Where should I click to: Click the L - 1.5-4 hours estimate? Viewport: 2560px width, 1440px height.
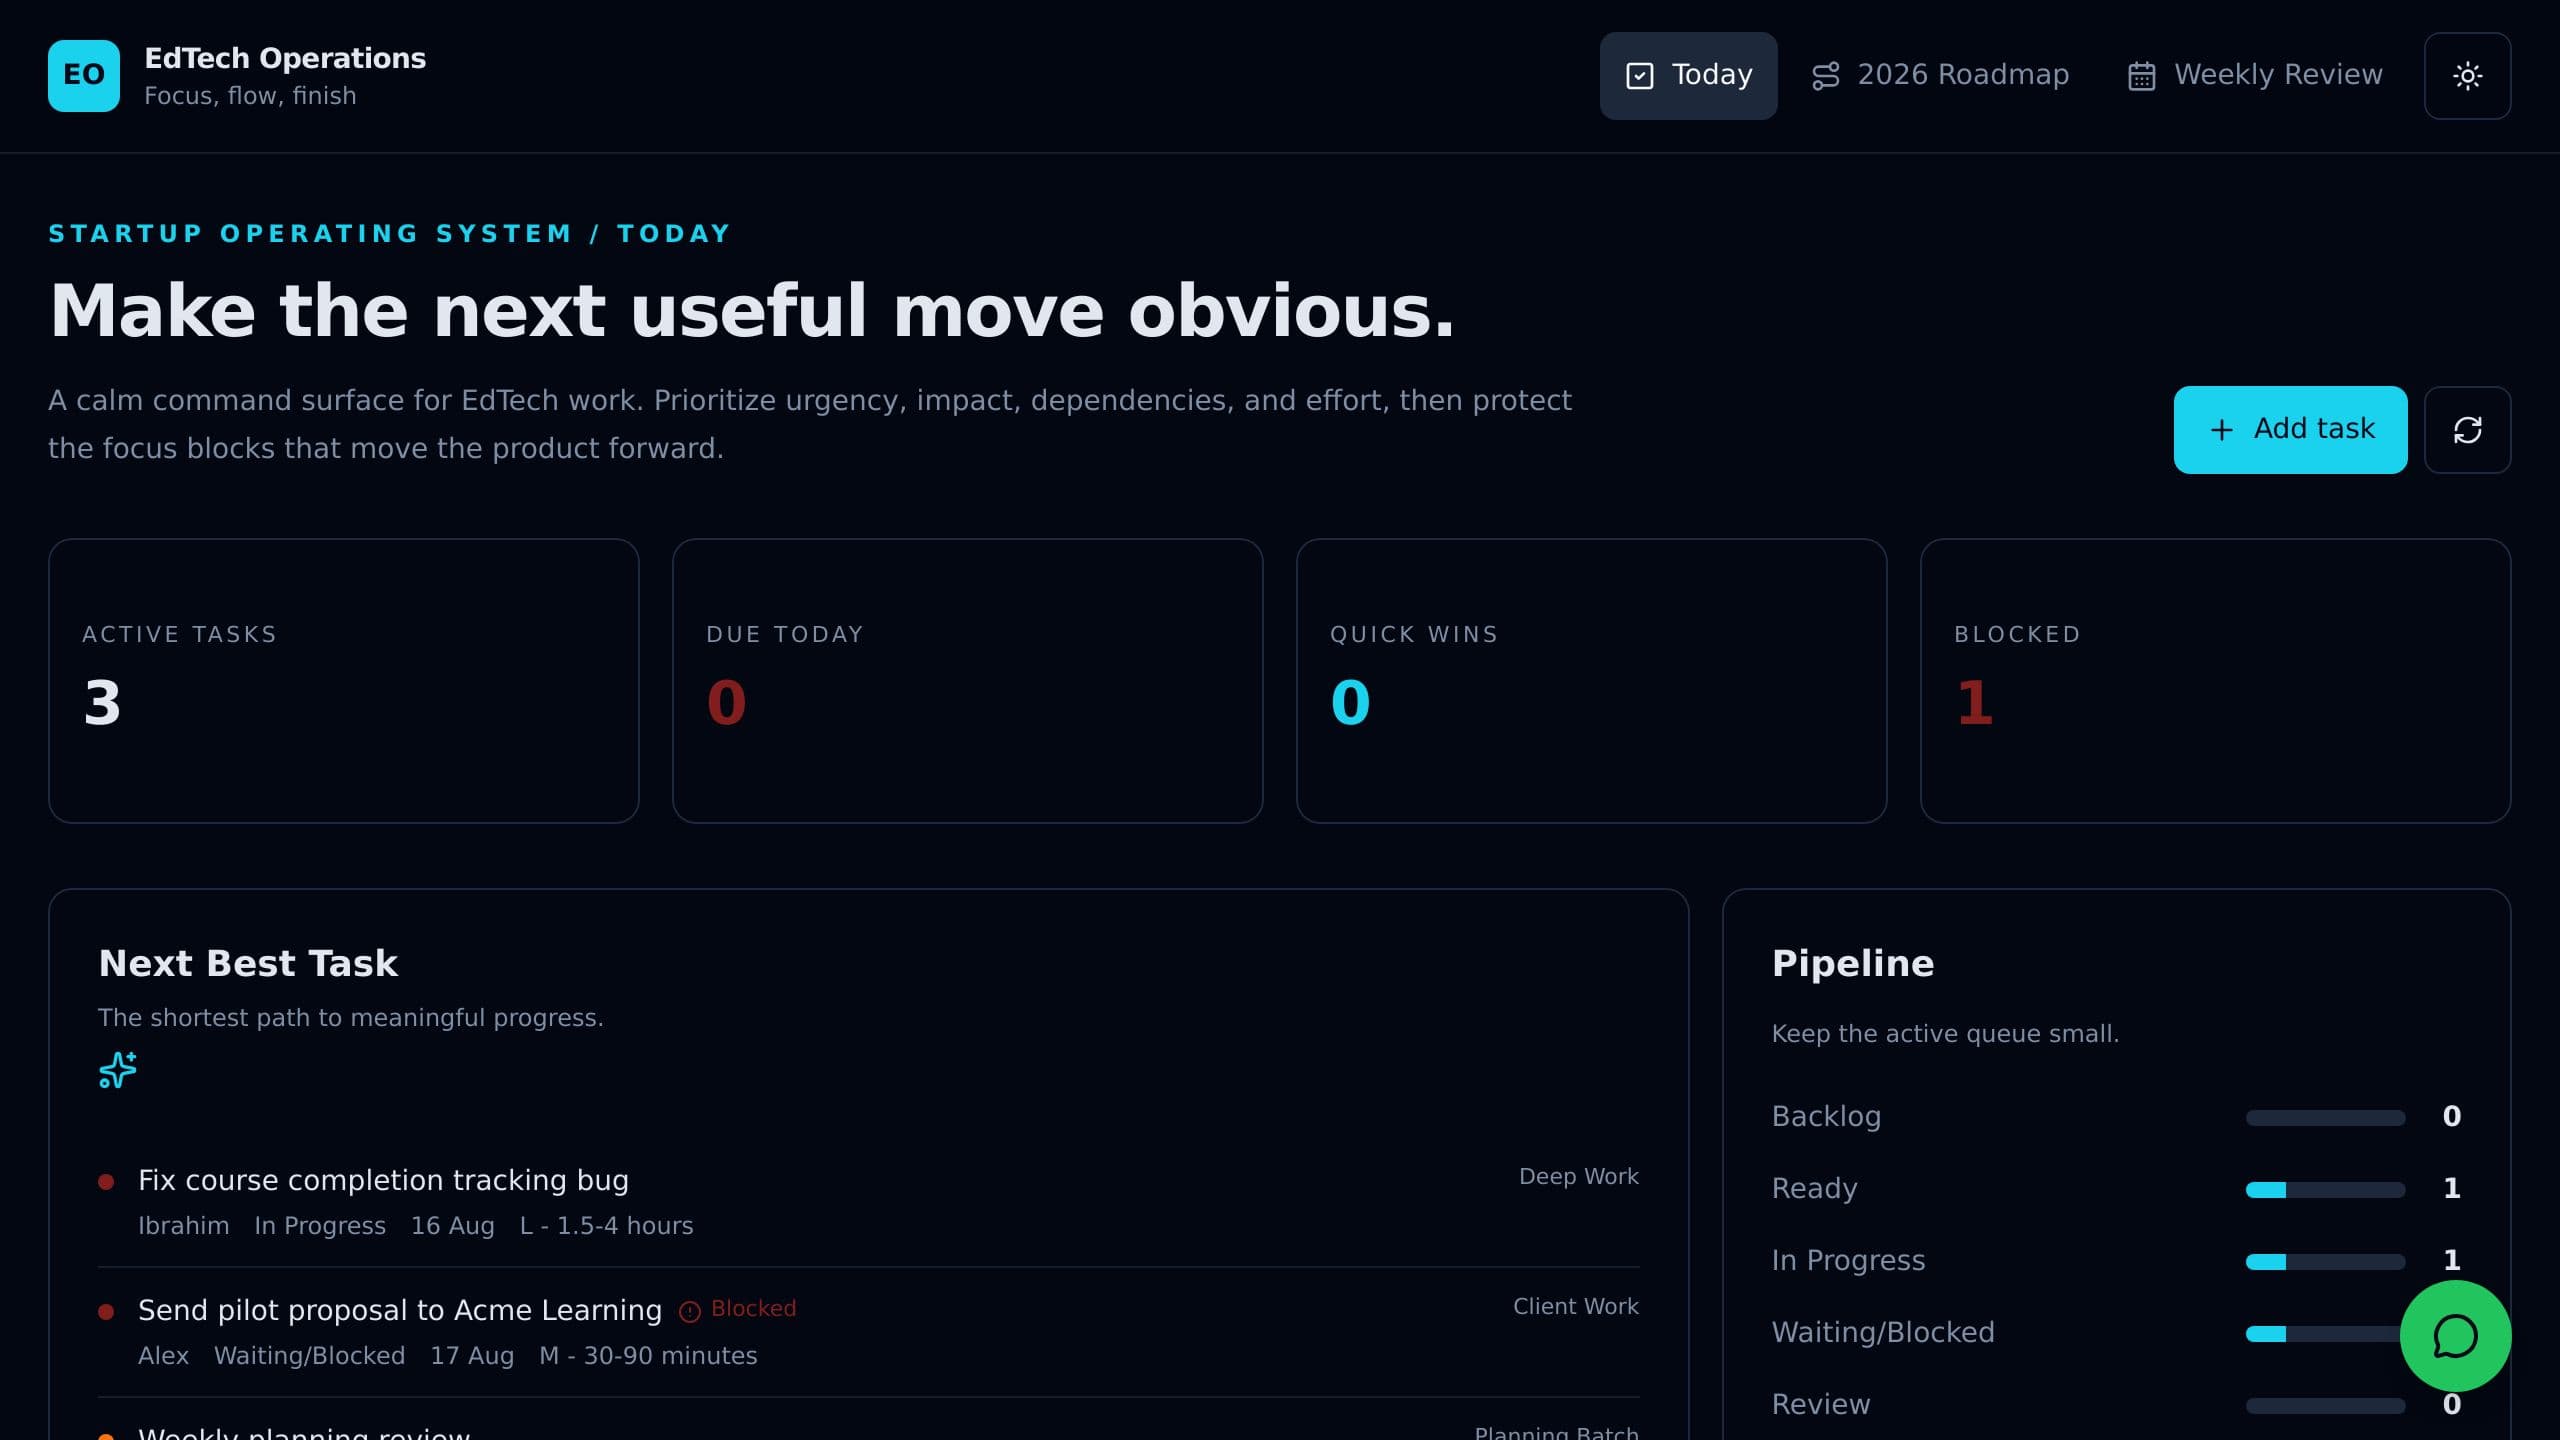(606, 1226)
